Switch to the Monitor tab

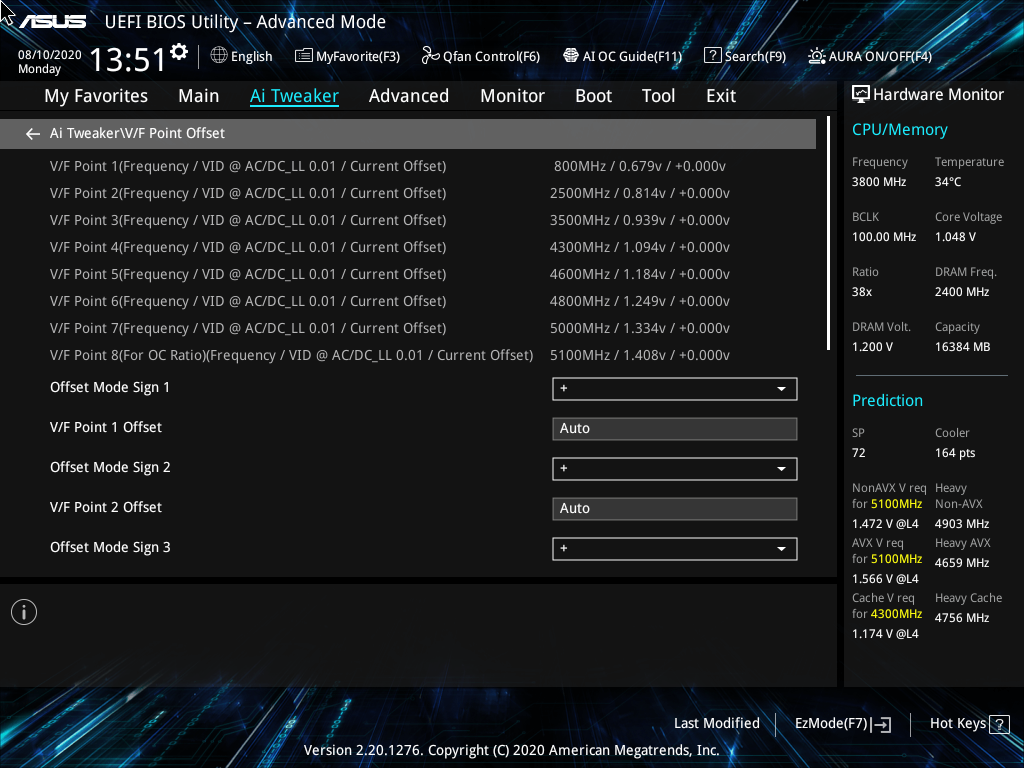click(512, 95)
